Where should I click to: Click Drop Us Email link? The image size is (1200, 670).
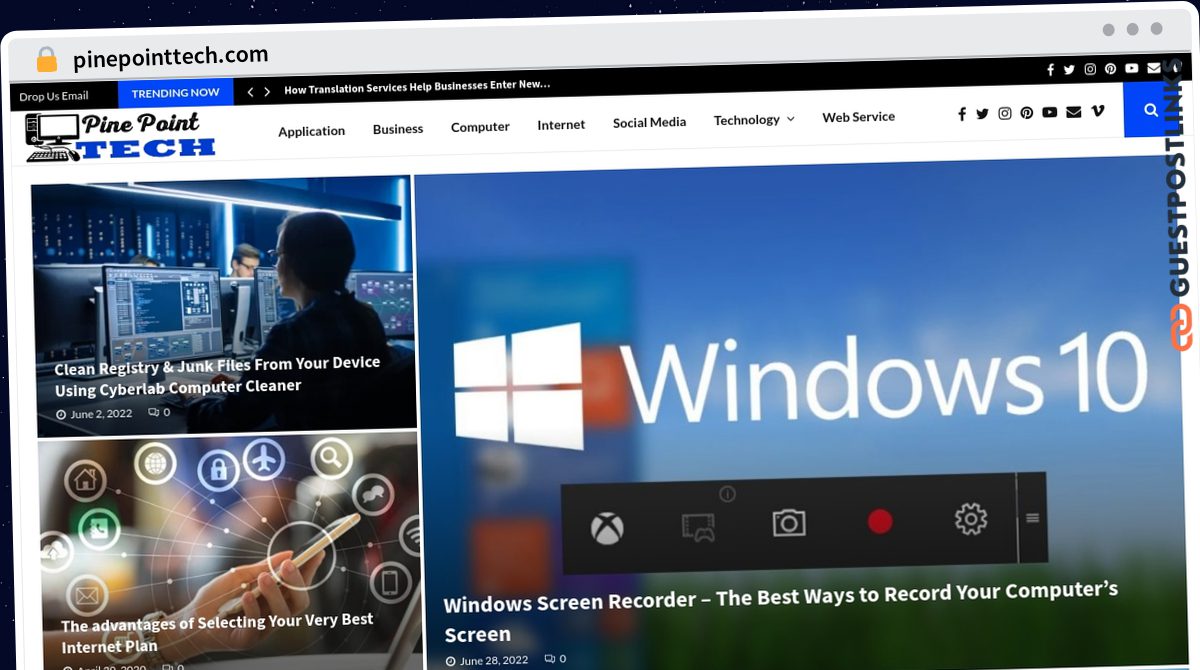pos(54,96)
